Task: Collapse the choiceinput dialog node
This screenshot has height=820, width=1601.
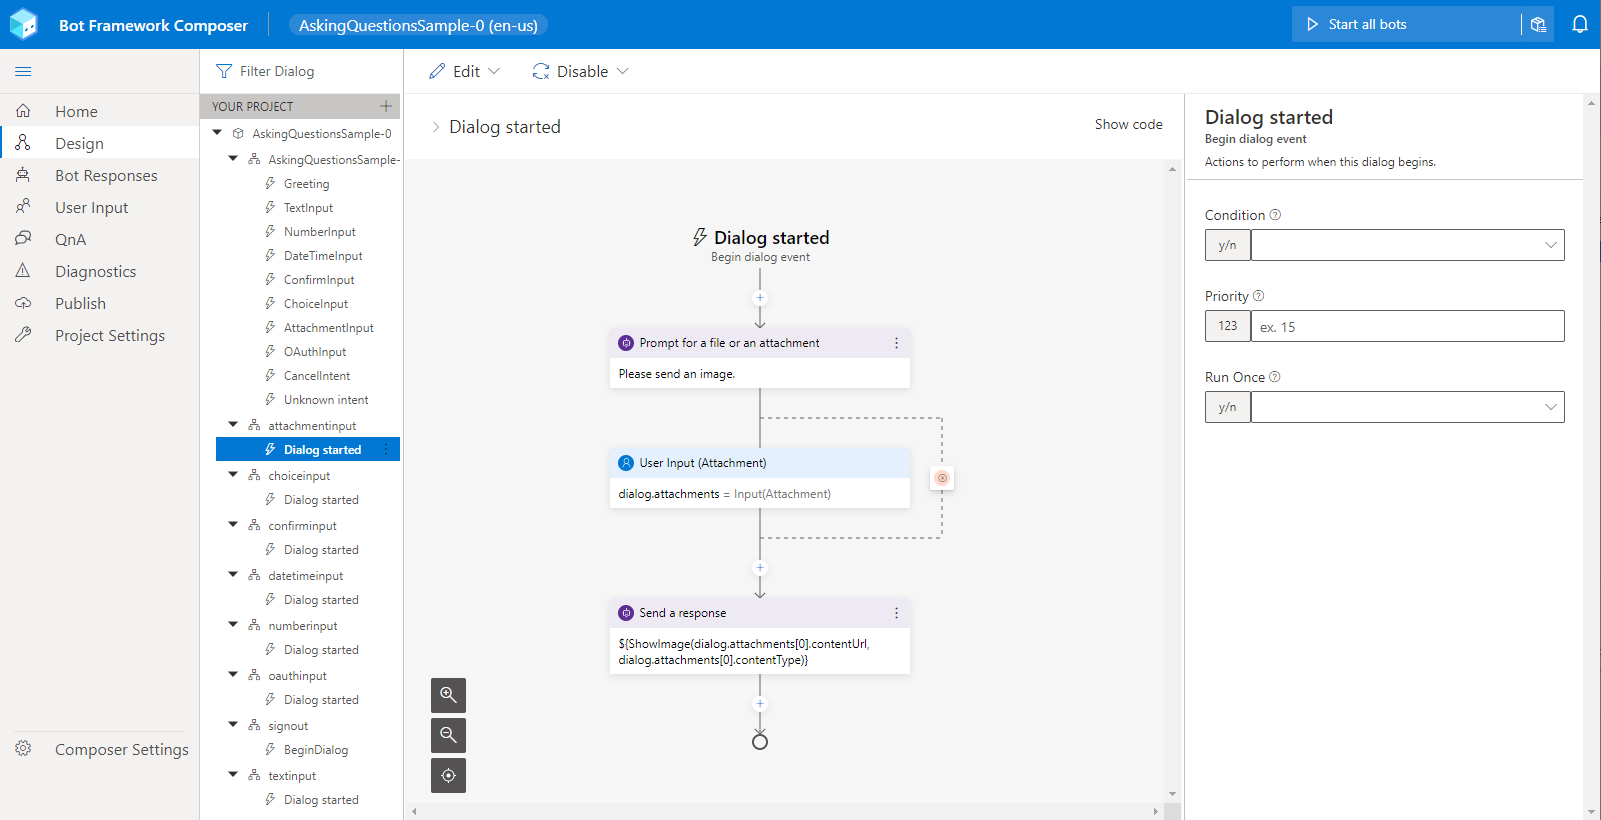Action: click(233, 475)
